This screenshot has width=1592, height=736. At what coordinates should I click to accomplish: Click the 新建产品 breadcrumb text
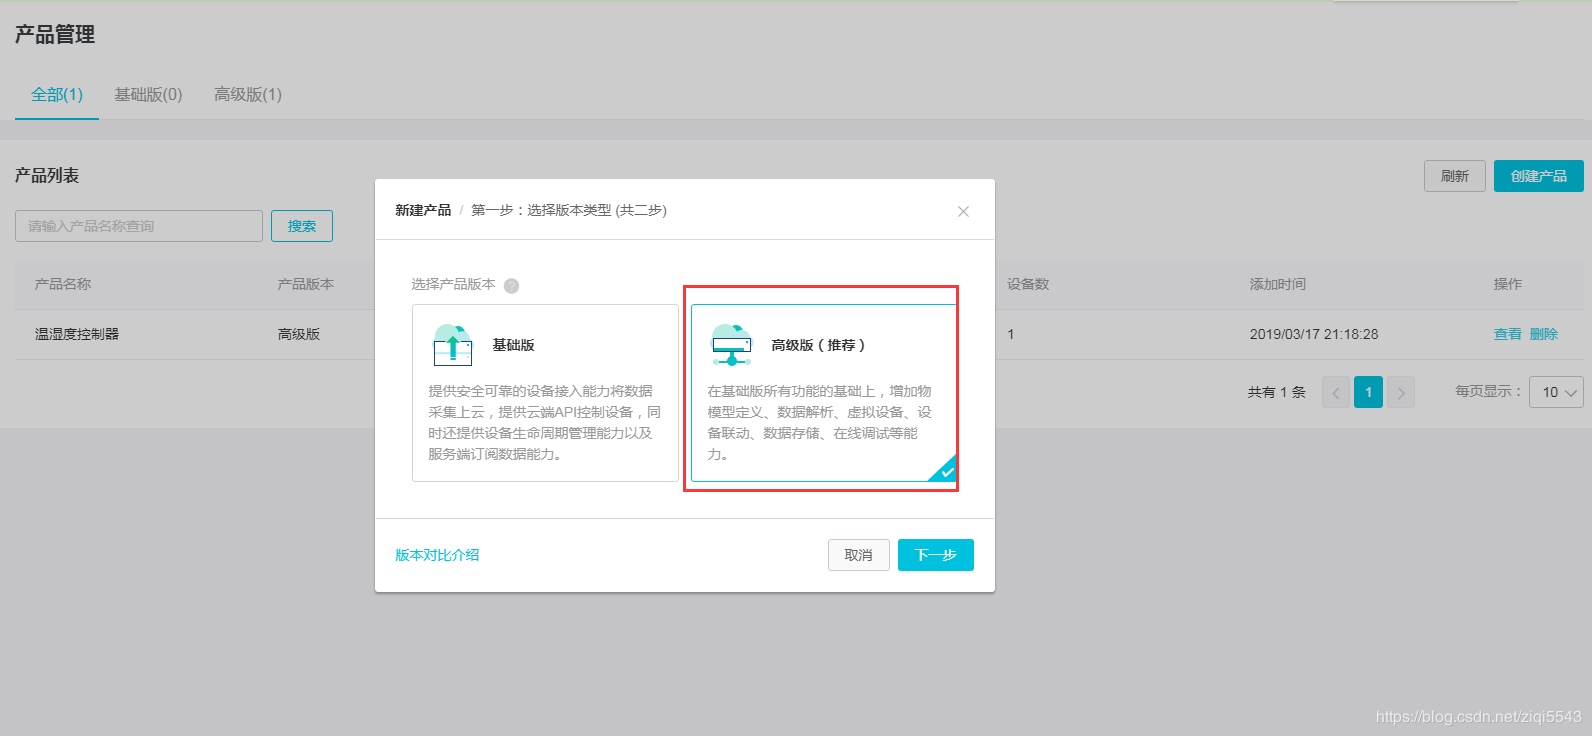[x=423, y=210]
